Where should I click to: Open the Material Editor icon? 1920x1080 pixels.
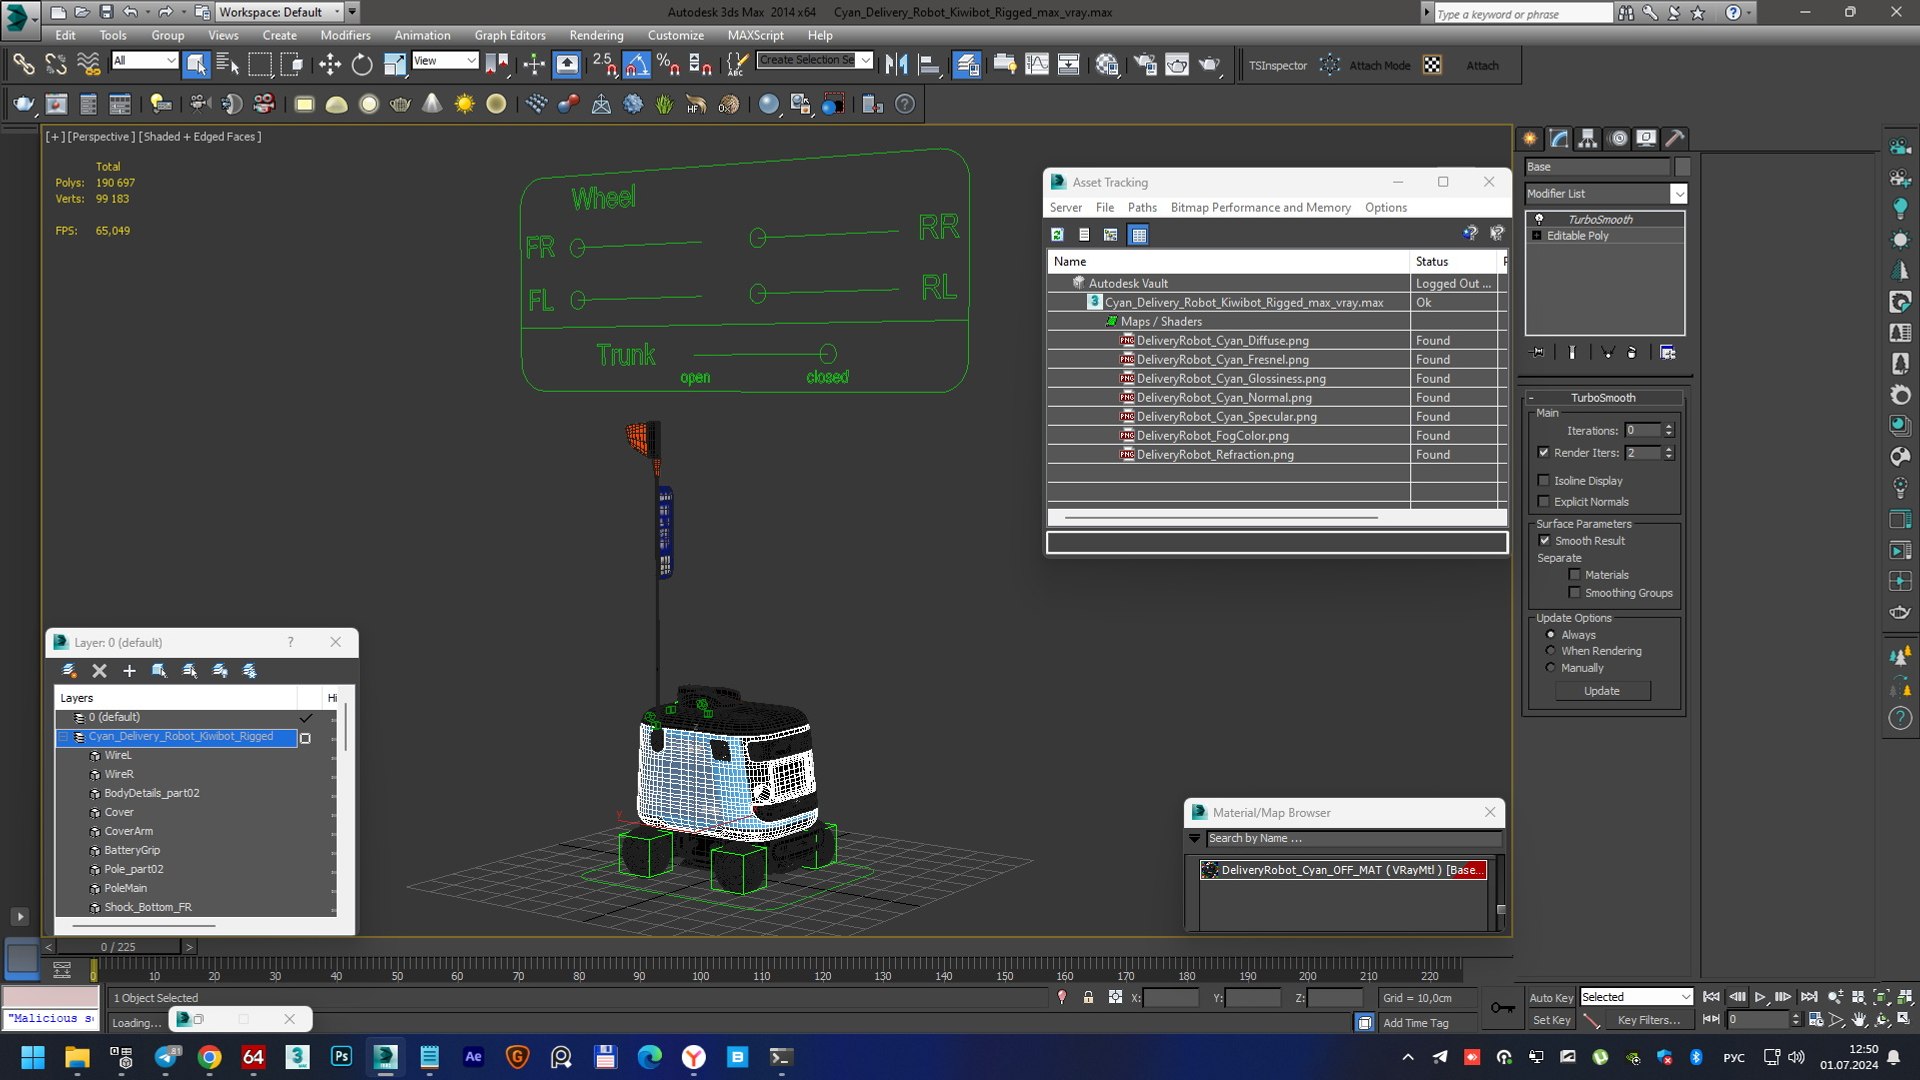tap(1106, 65)
